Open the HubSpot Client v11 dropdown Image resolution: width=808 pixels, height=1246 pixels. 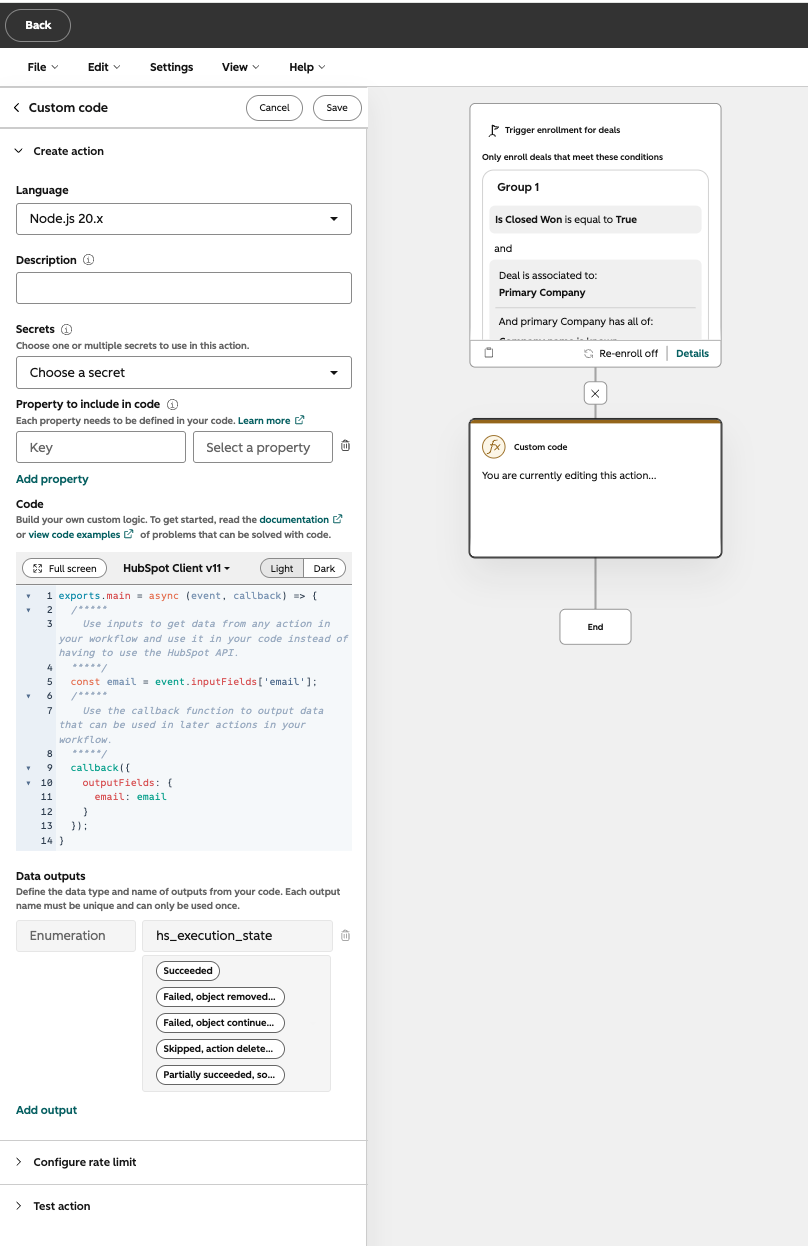[177, 568]
